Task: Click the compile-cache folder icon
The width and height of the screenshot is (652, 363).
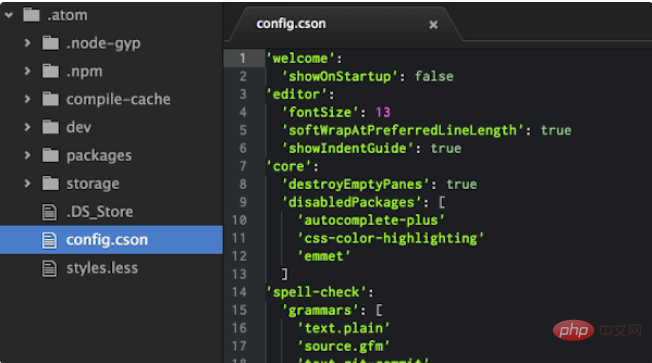Action: click(x=50, y=99)
